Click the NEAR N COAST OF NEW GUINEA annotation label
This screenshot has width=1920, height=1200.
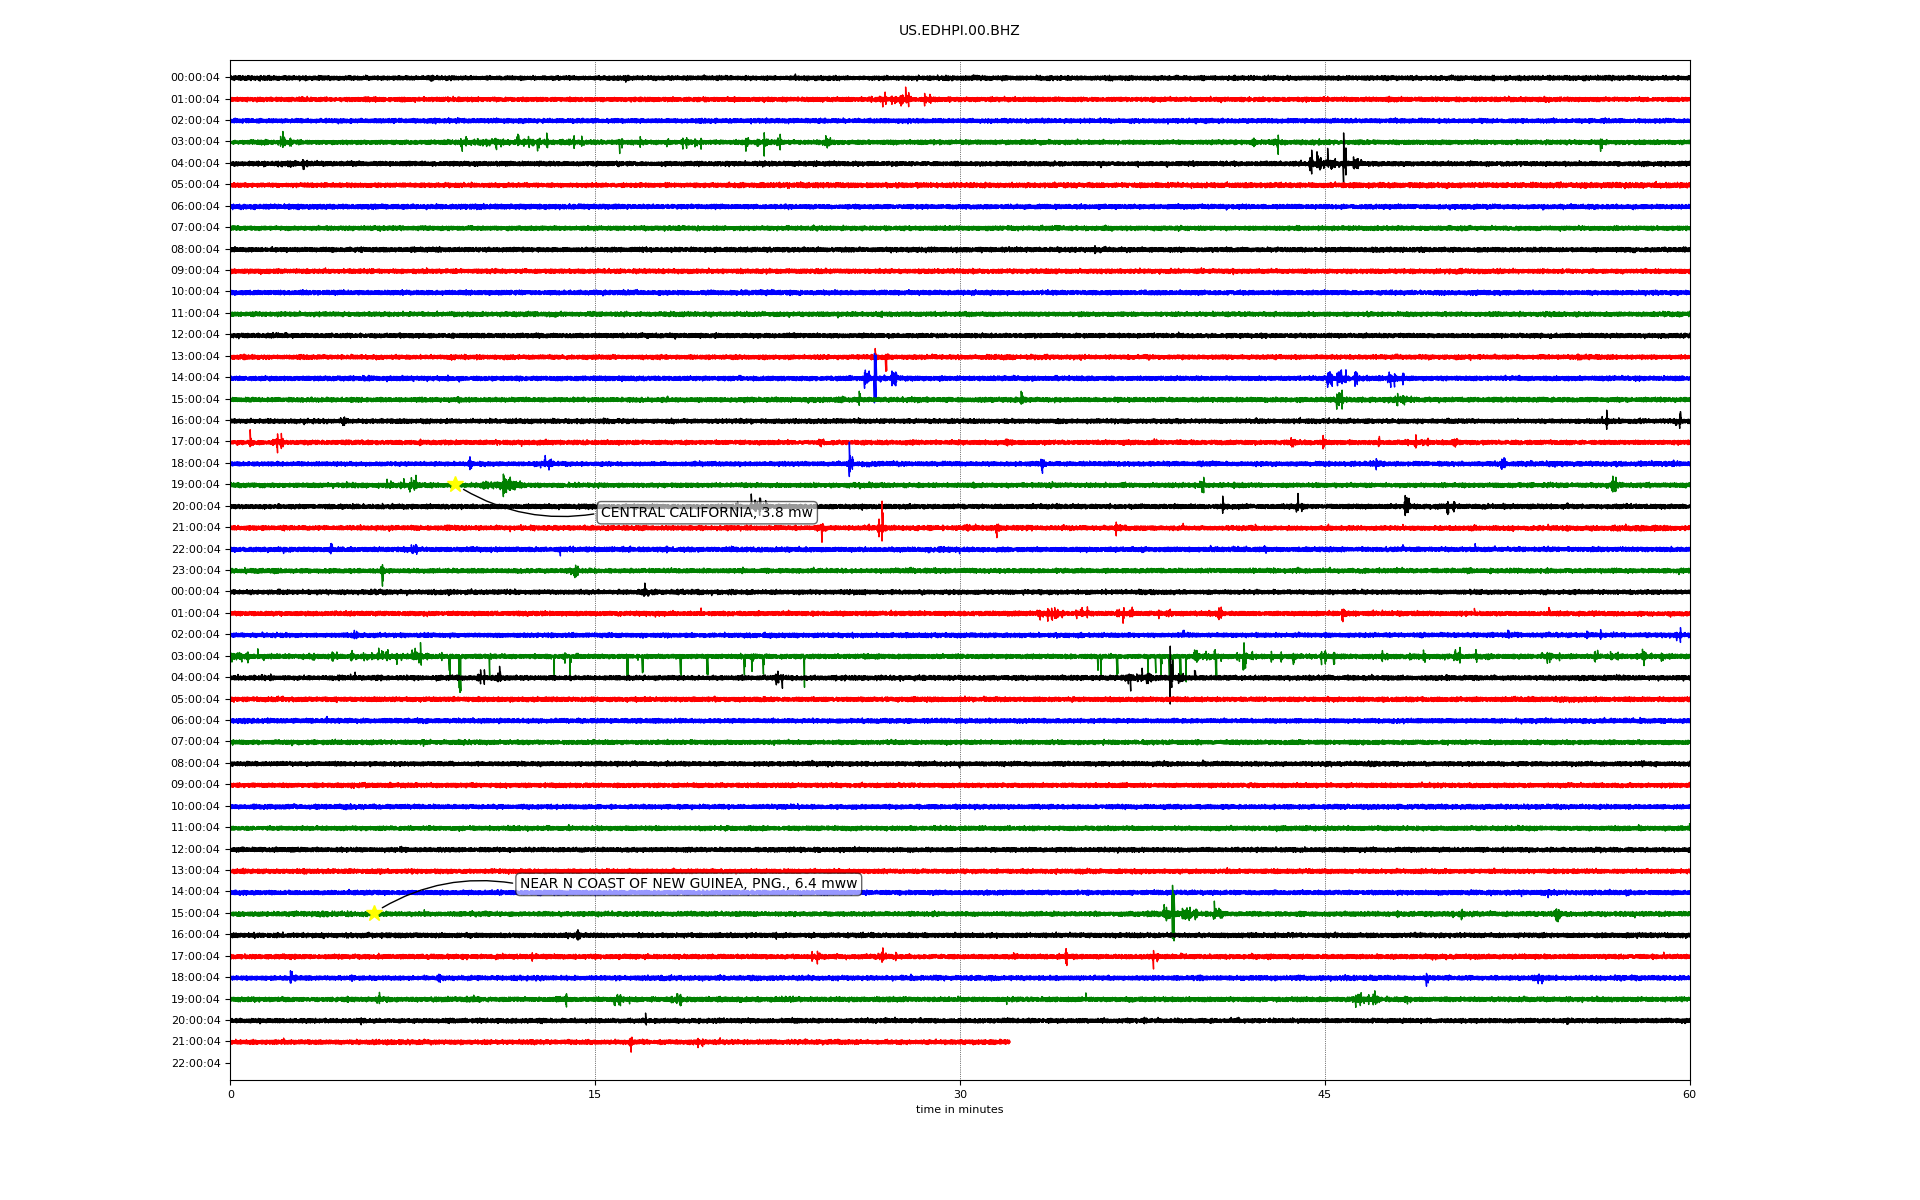point(689,884)
